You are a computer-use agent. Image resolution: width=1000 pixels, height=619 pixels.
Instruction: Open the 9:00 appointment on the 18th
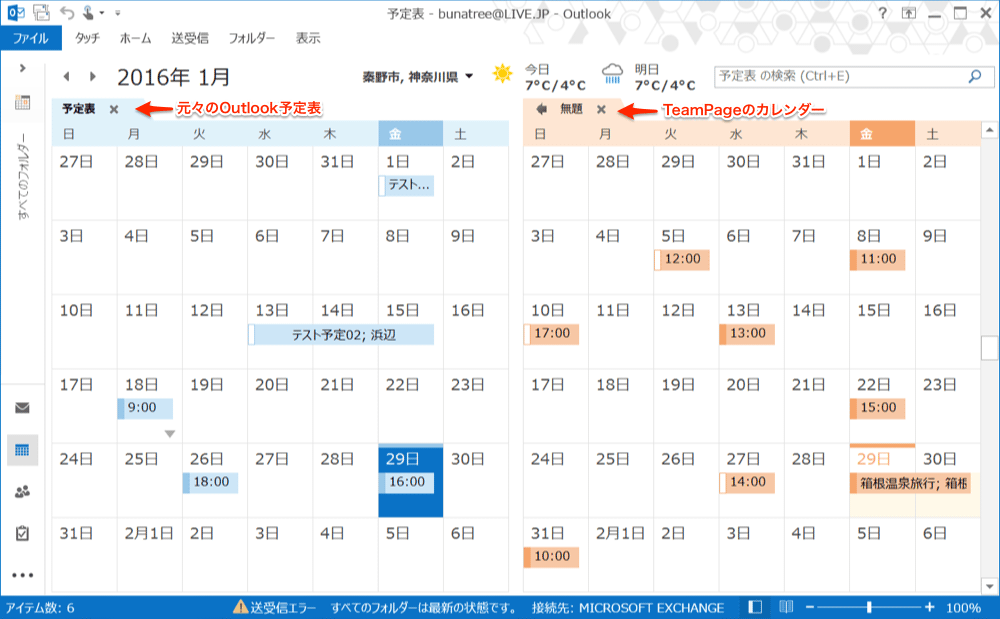tap(145, 408)
